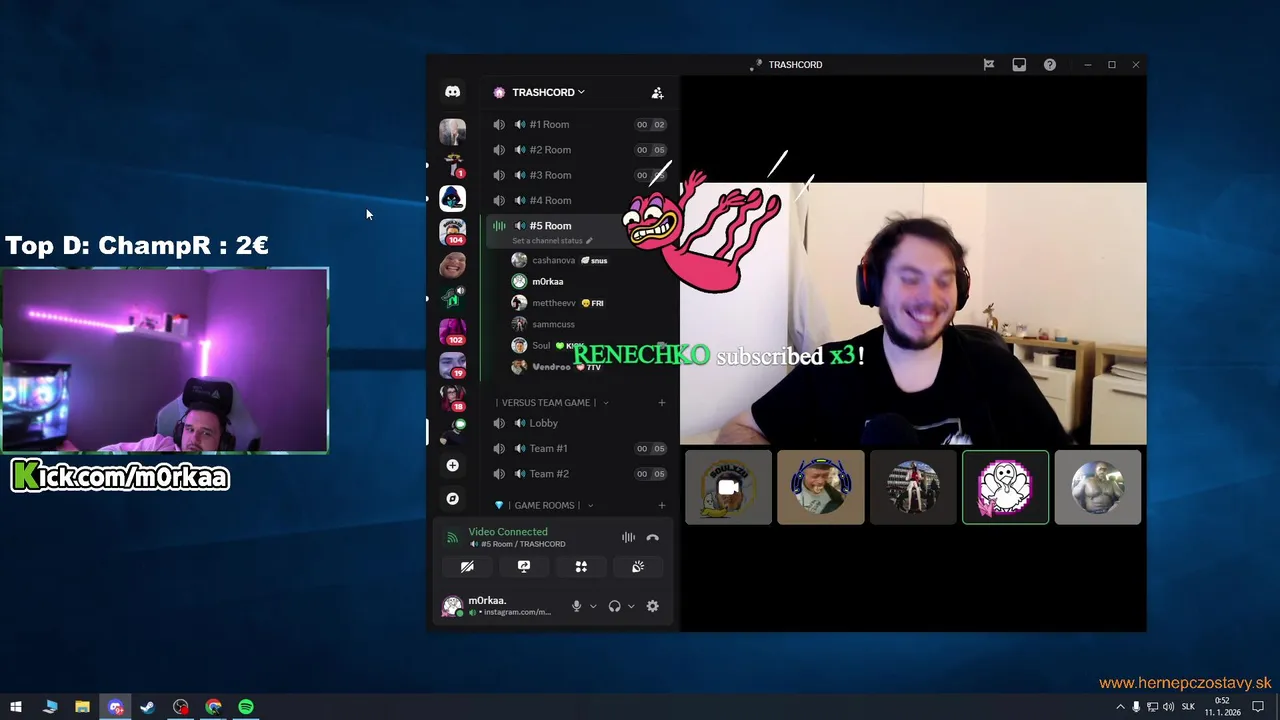Toggle the camera in the voice panel
The image size is (1280, 720).
pyautogui.click(x=467, y=566)
